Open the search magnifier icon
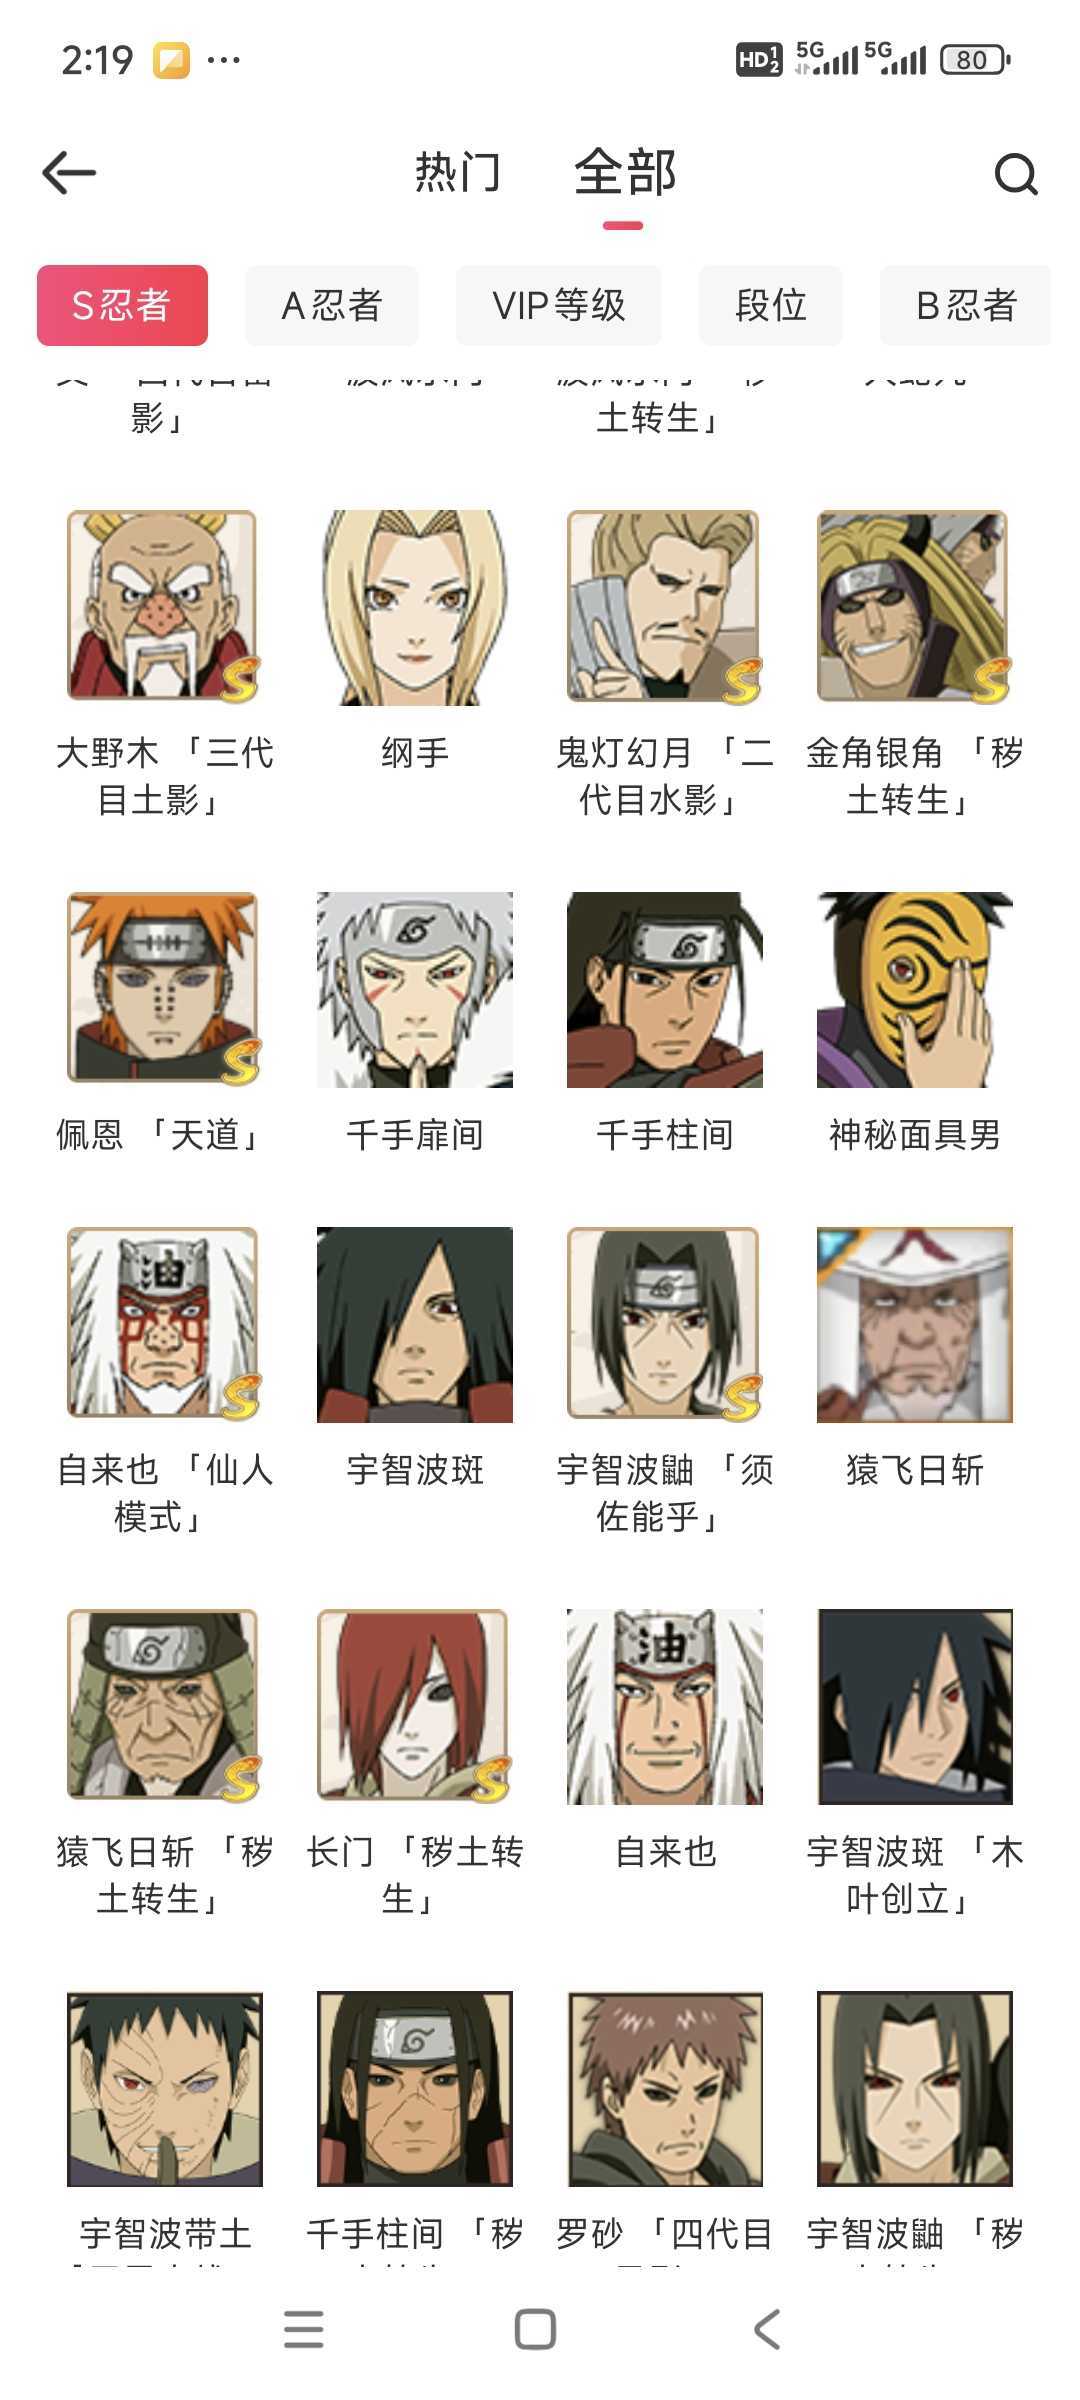Viewport: 1080px width, 2400px height. (x=1016, y=174)
